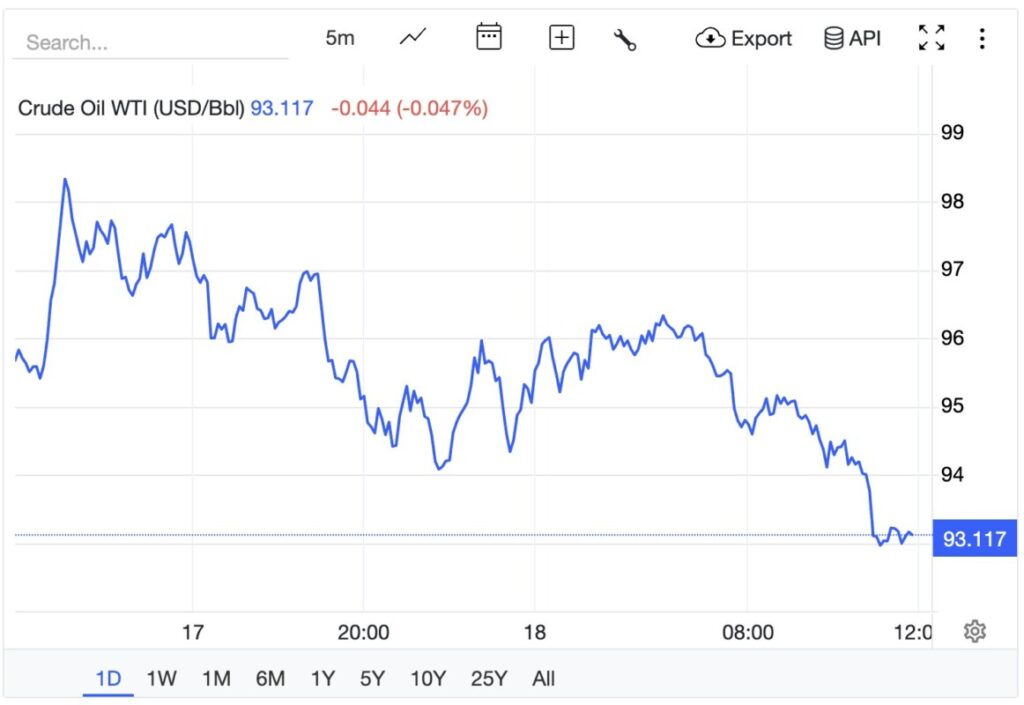The image size is (1024, 705).
Task: Enter fullscreen with the expand arrows icon
Action: [x=930, y=36]
